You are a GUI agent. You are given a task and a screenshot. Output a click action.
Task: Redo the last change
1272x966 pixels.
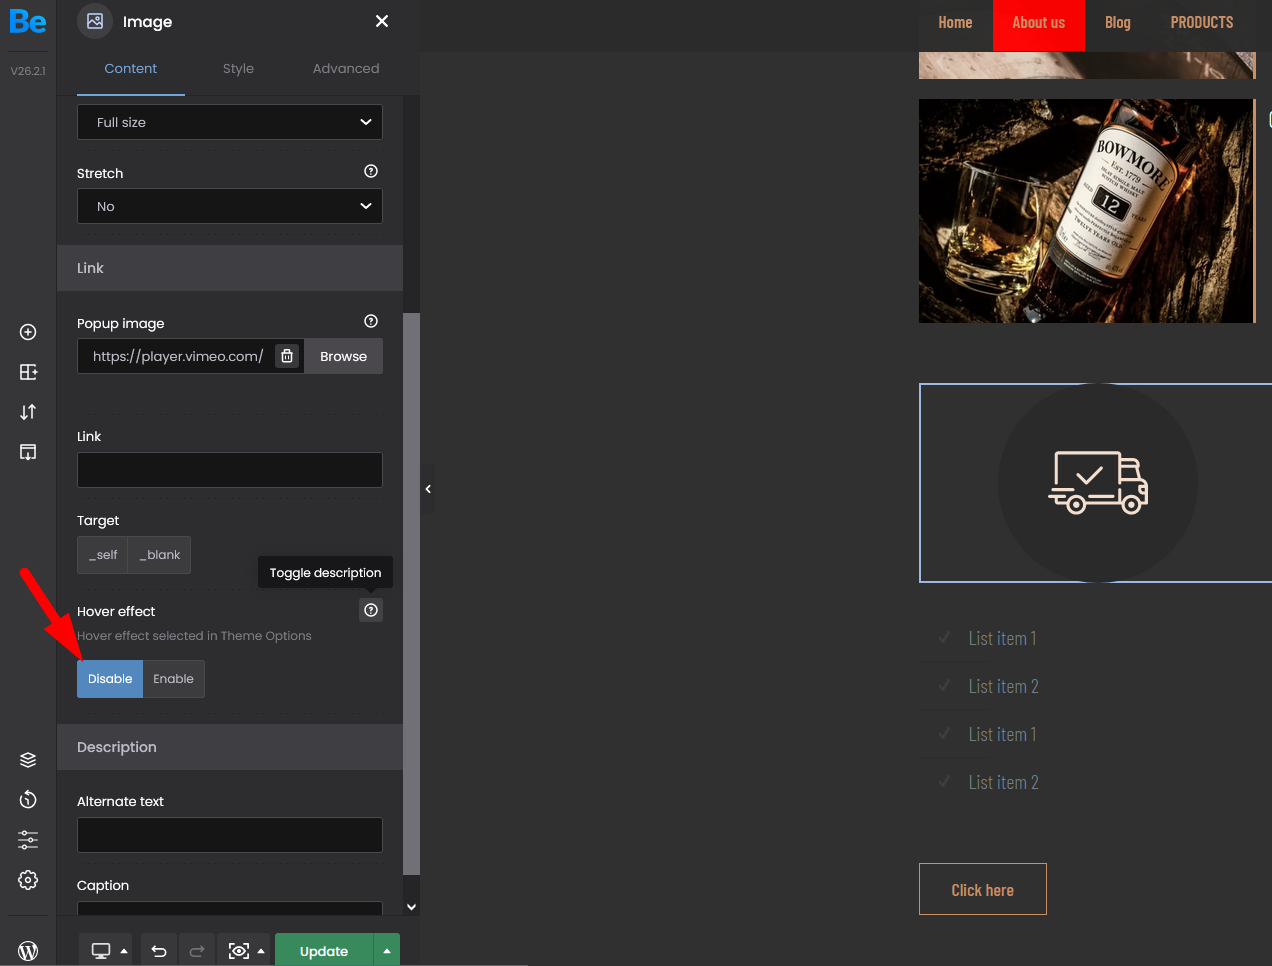pos(197,951)
